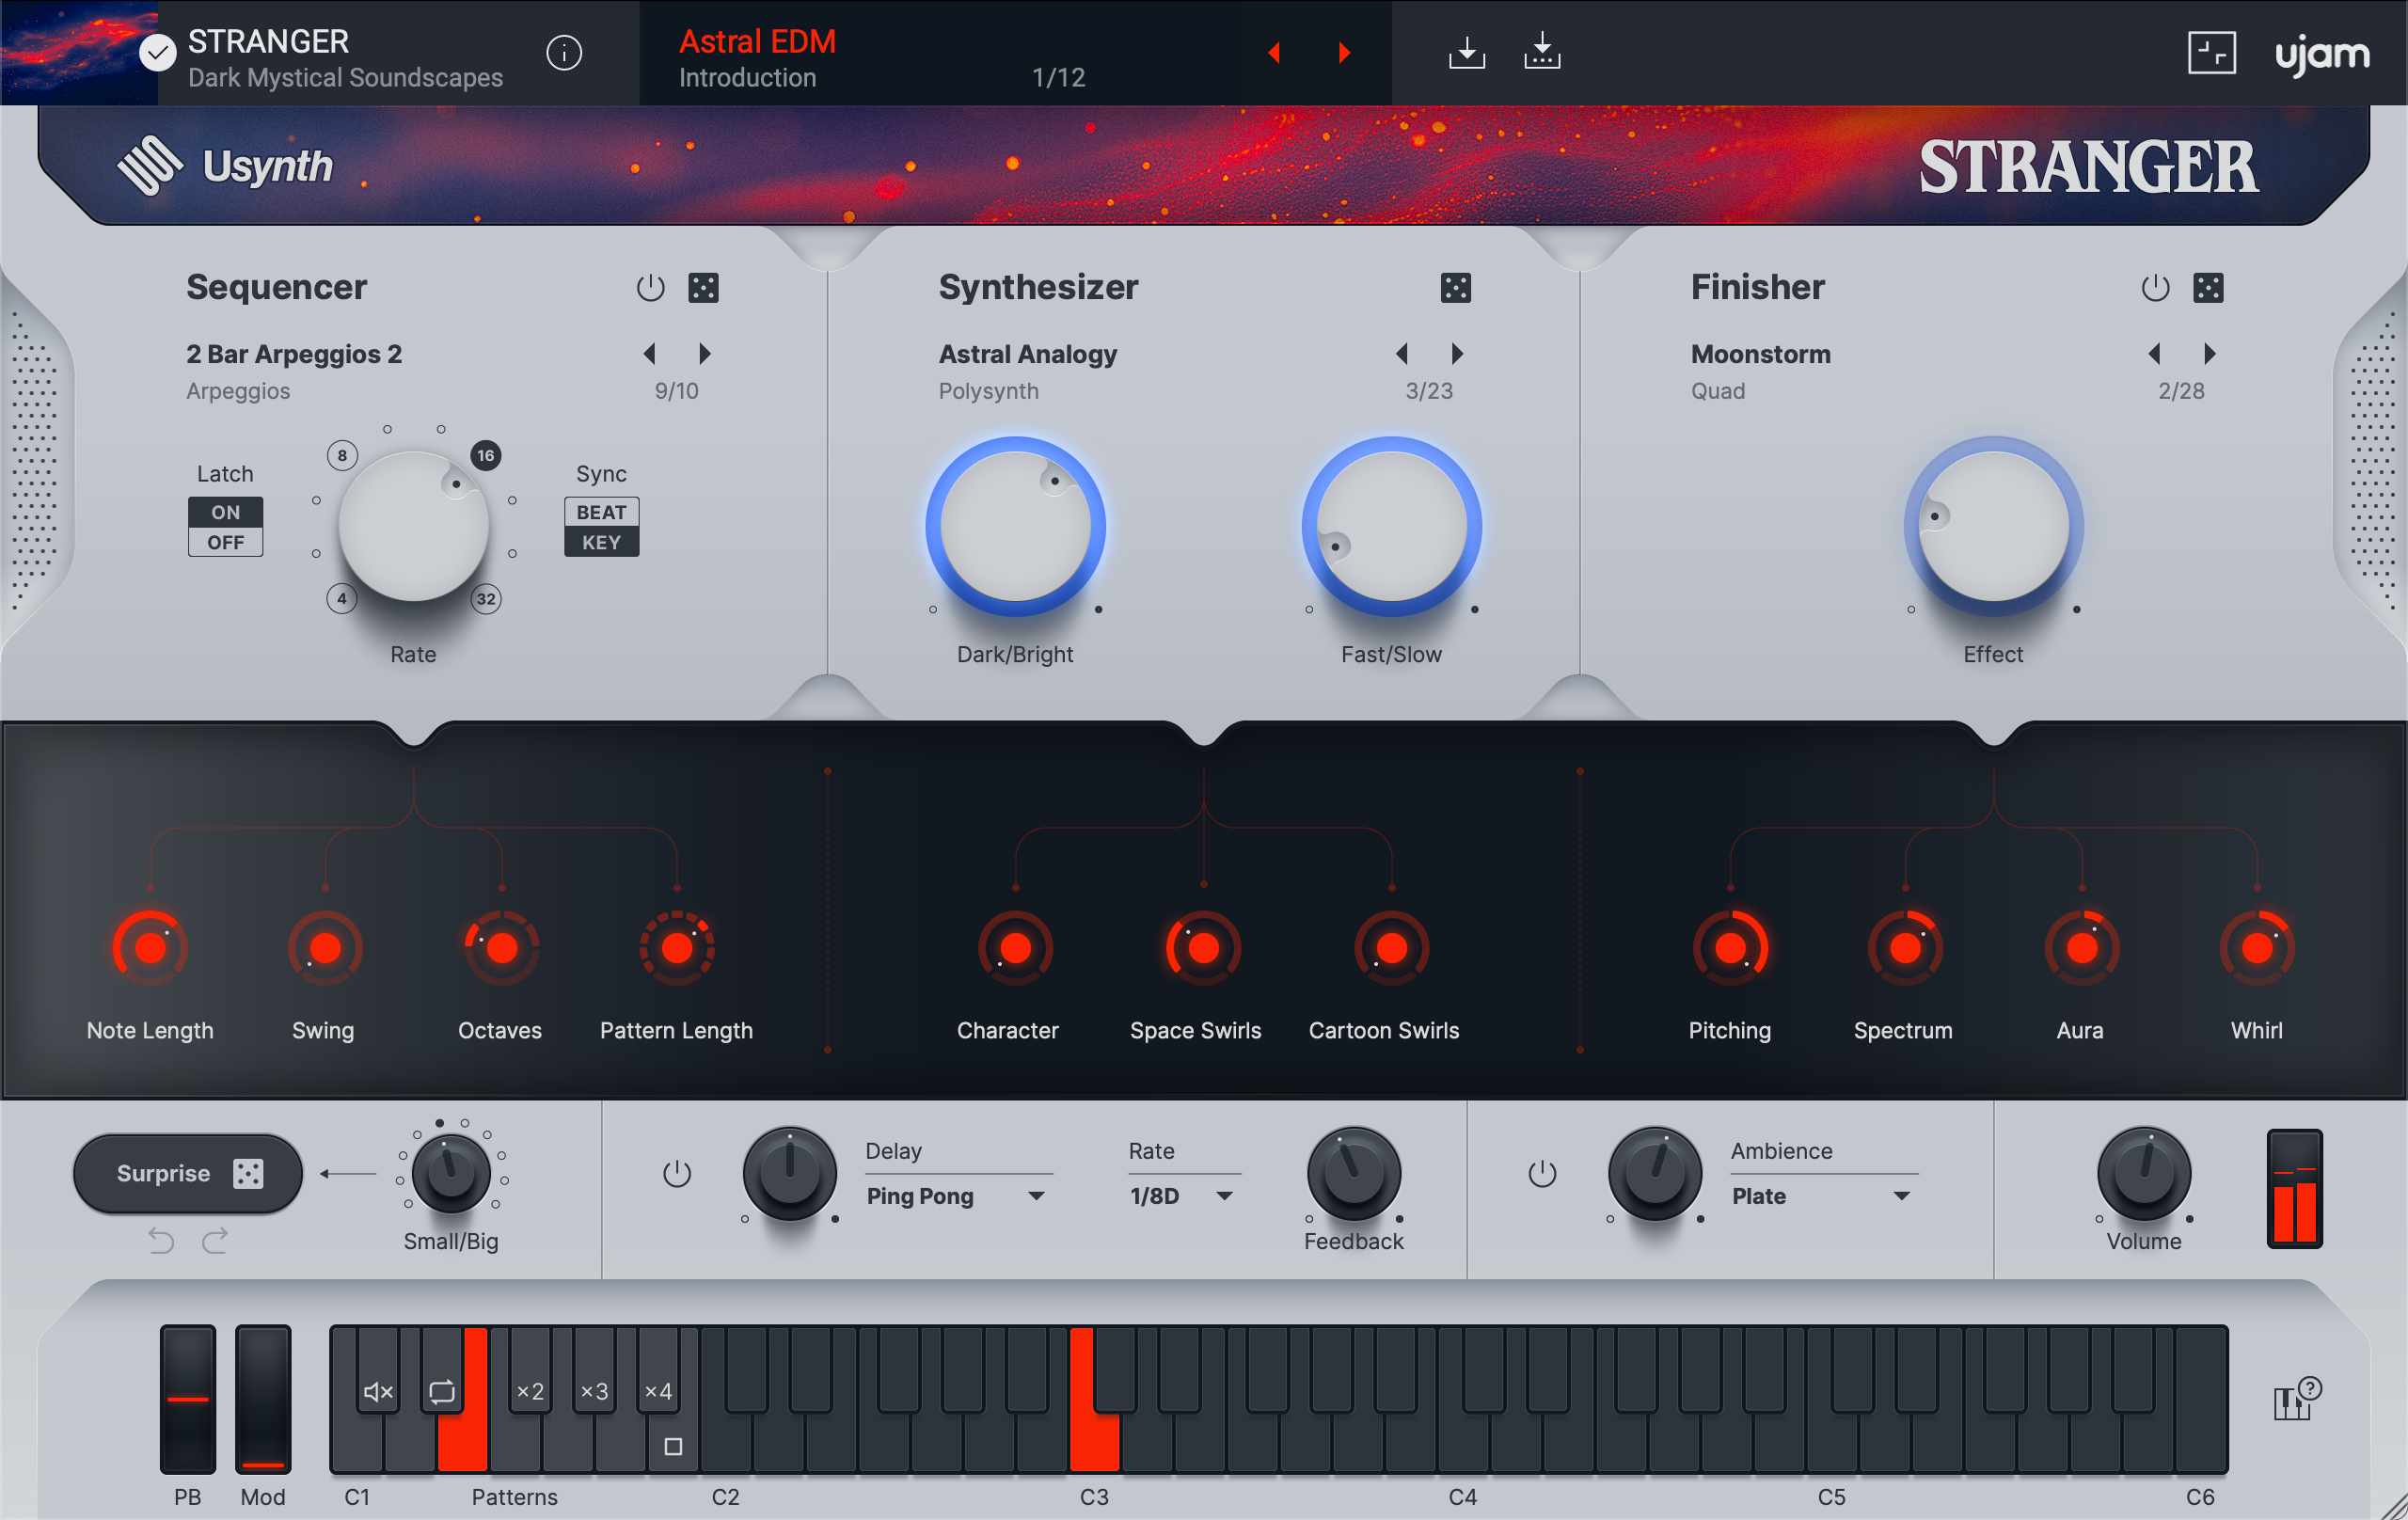
Task: Change Sync from BEAT to KEY
Action: (600, 542)
